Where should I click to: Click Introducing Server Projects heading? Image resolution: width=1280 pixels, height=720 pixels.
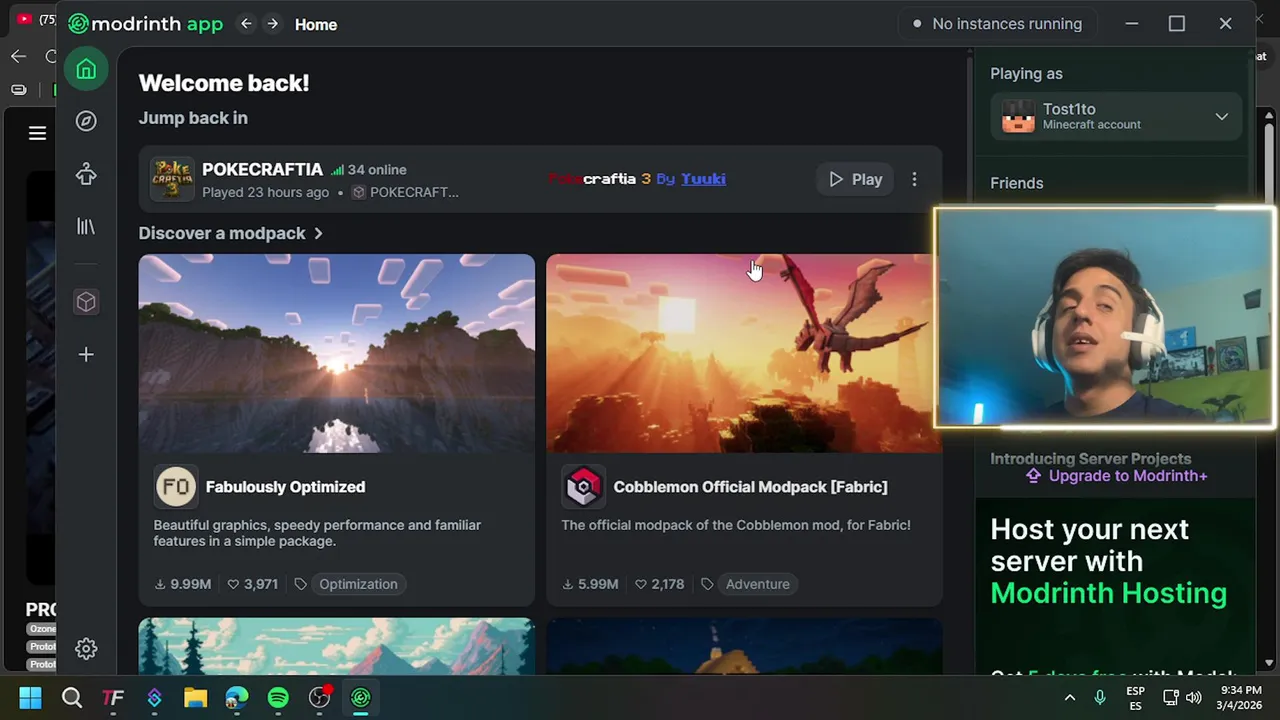(1090, 458)
